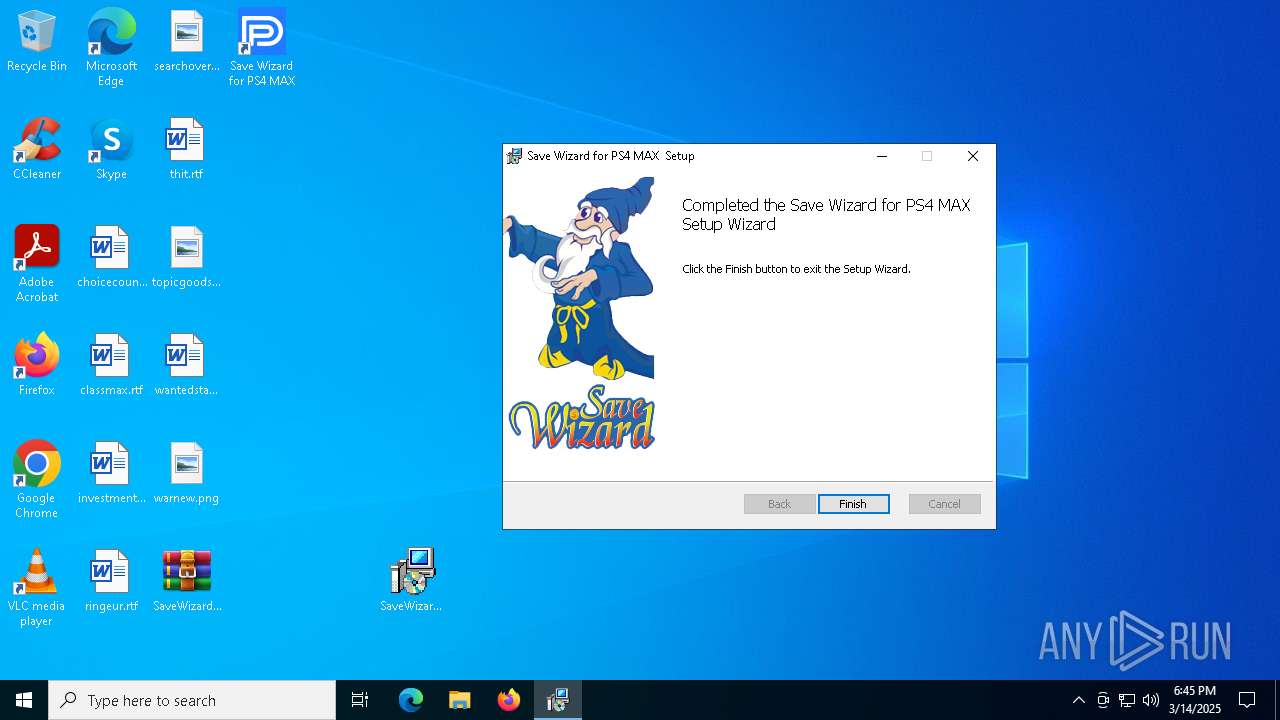
Task: Click the installer taskbar button
Action: [558, 700]
